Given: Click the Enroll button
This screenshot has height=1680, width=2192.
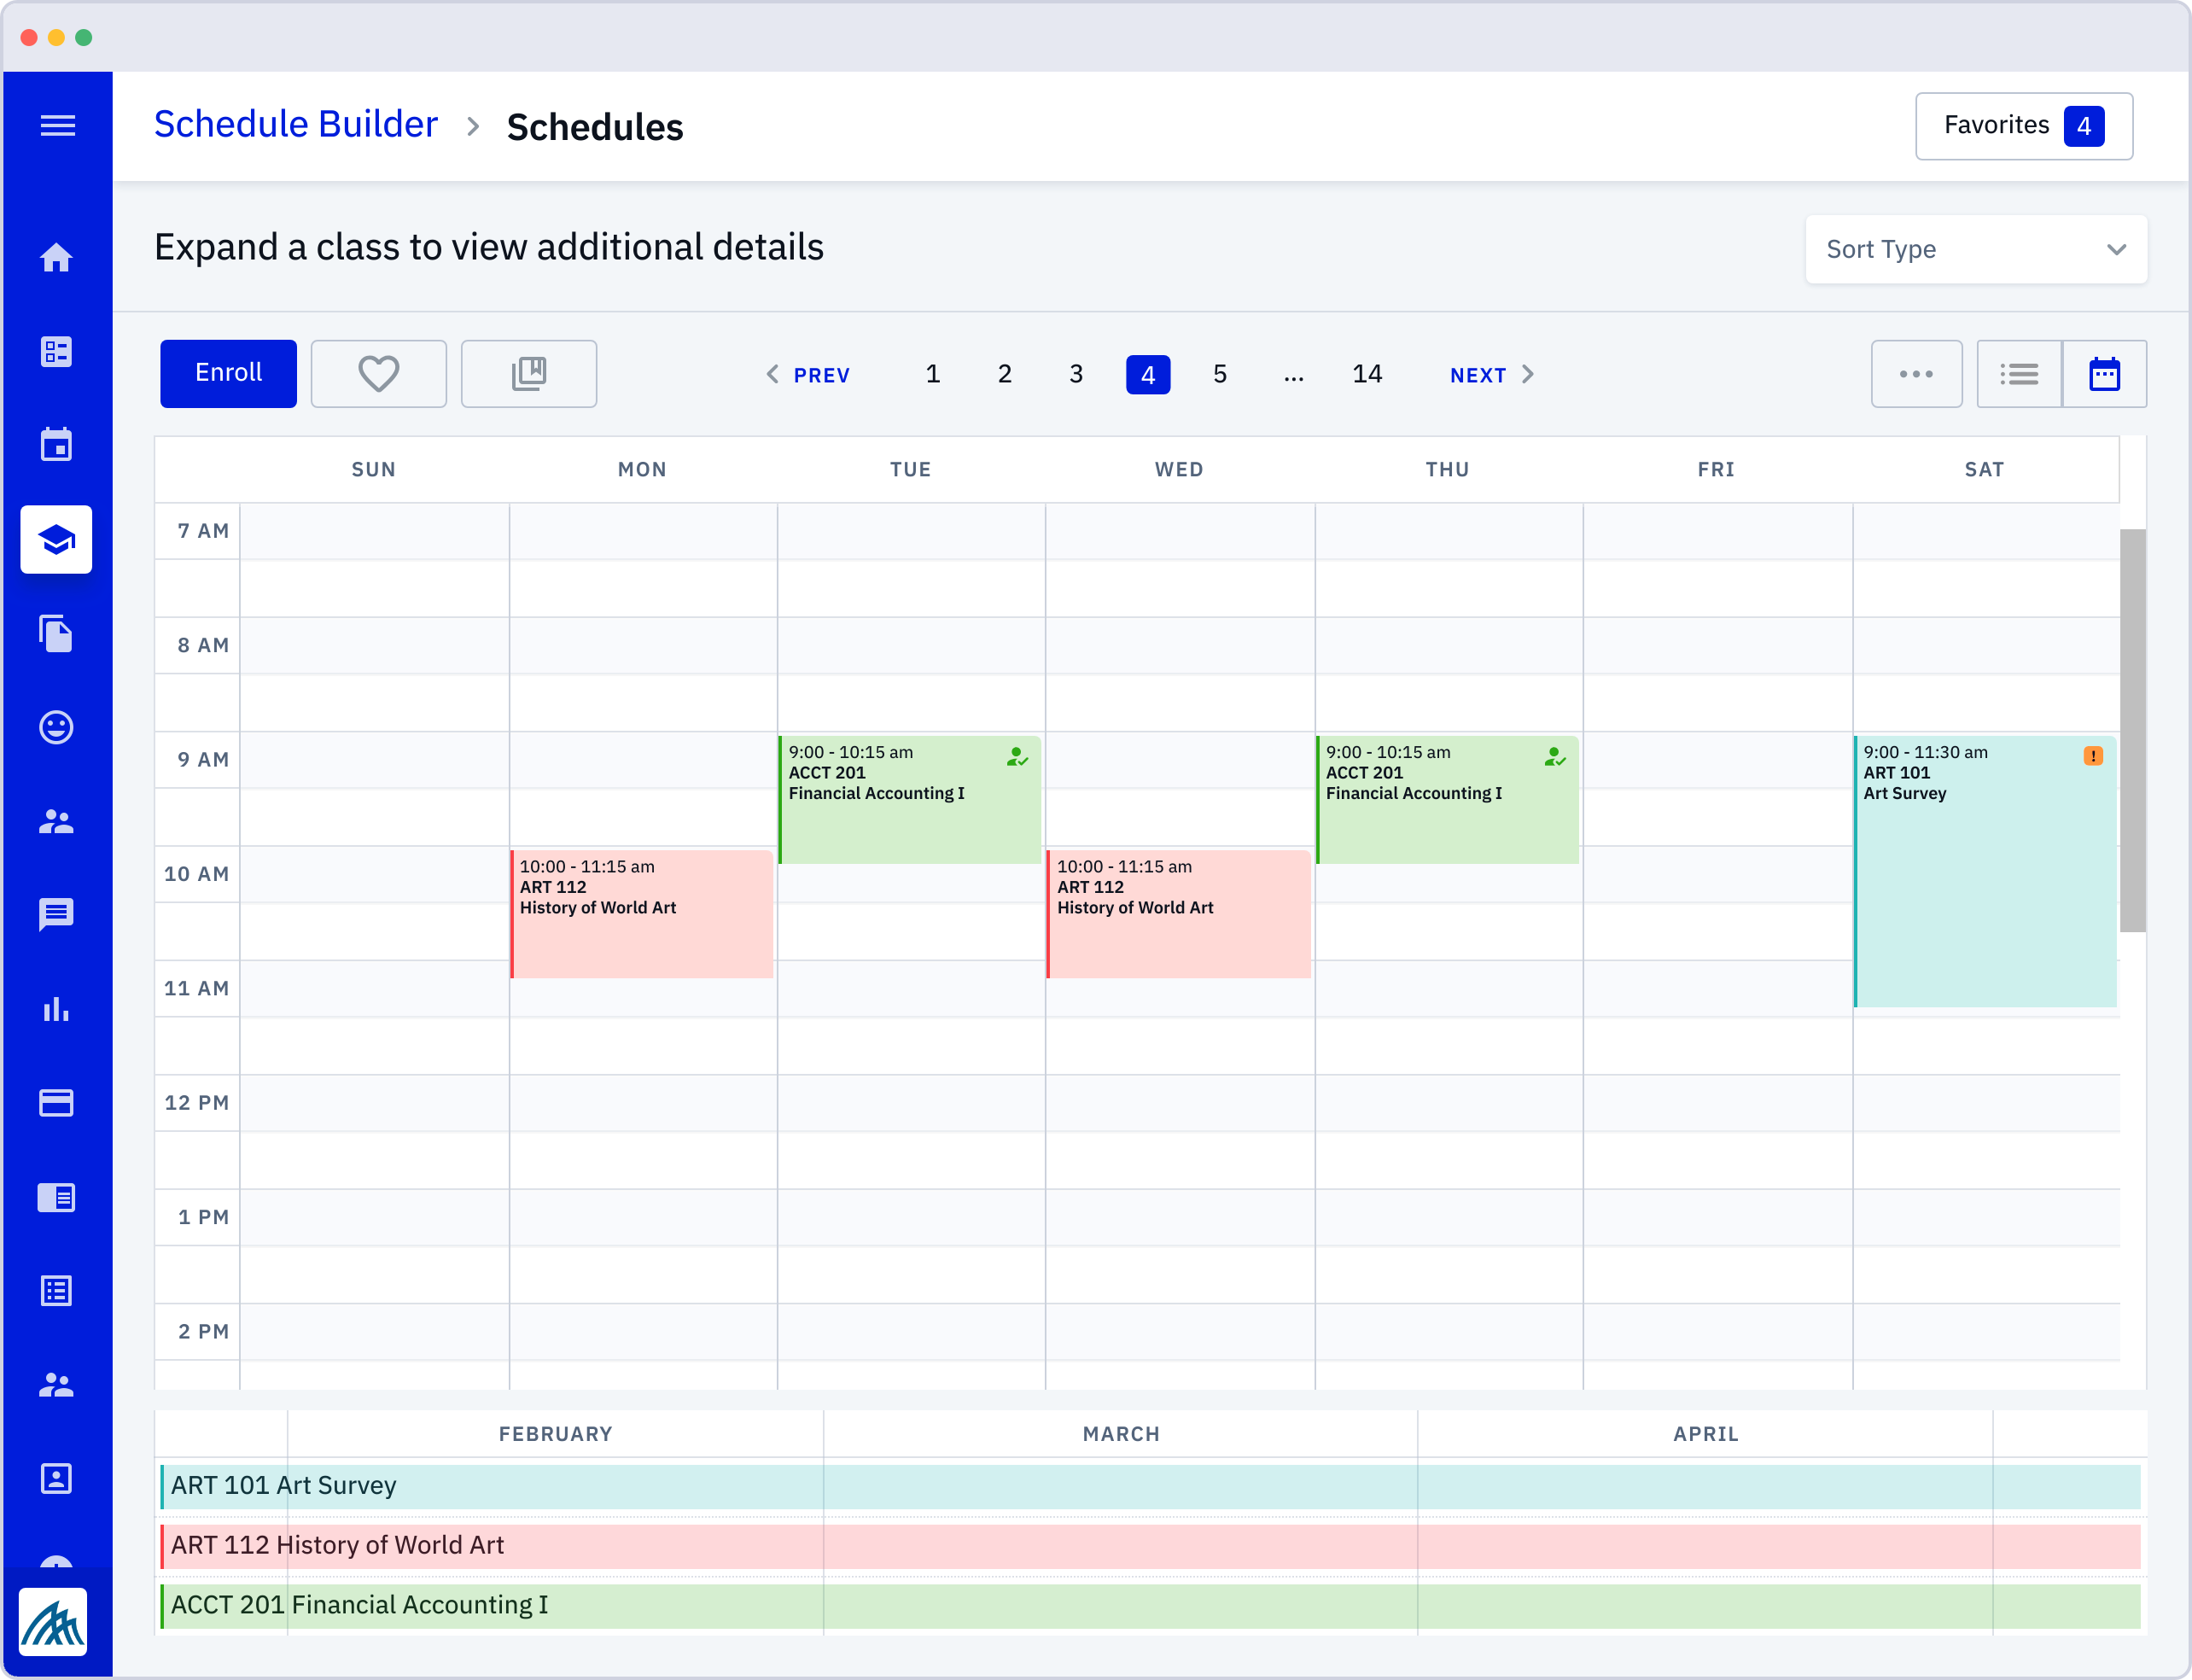Looking at the screenshot, I should pos(228,374).
